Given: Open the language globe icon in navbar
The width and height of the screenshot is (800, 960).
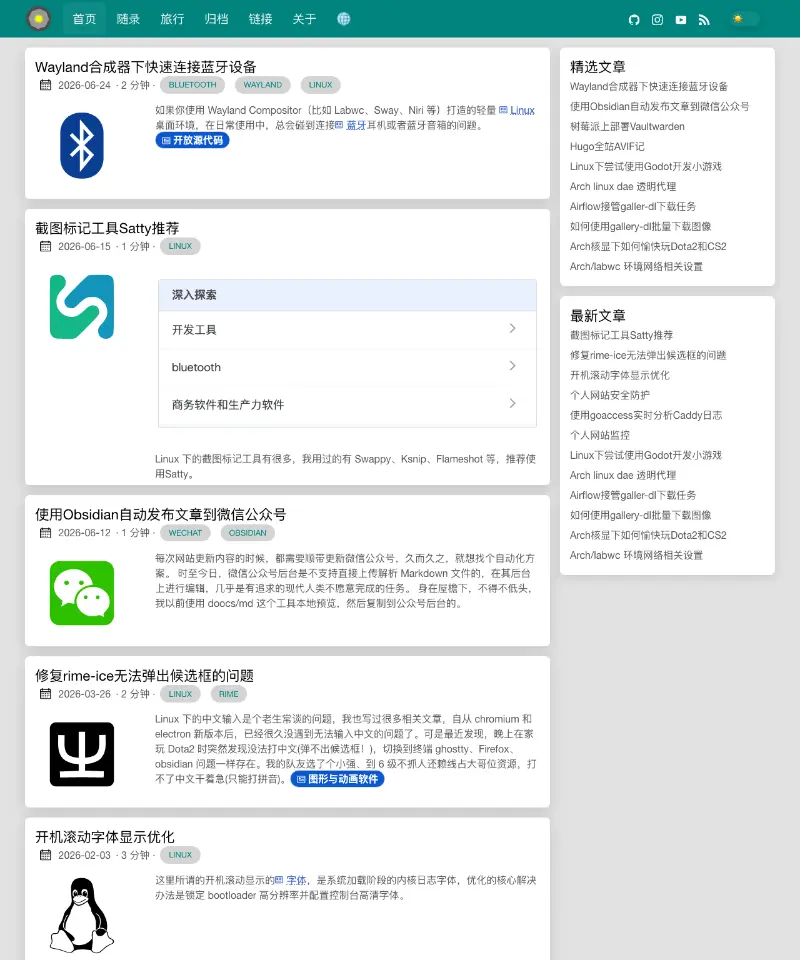Looking at the screenshot, I should [x=343, y=19].
